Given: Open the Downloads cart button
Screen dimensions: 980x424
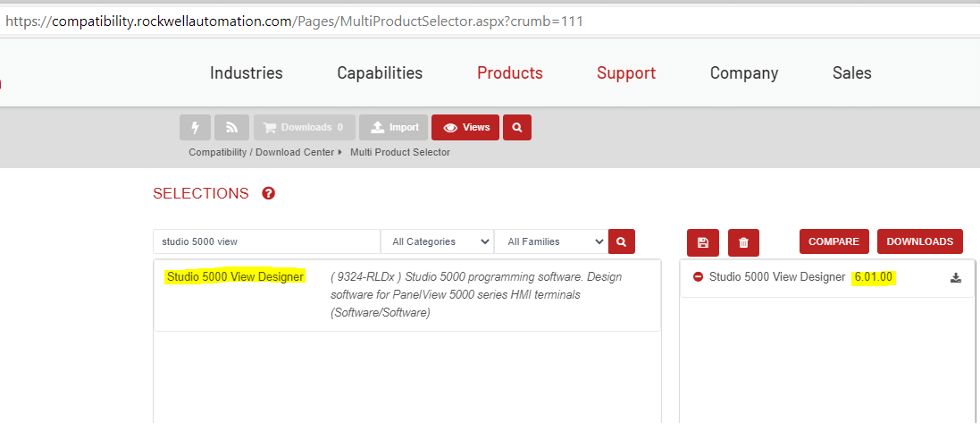Looking at the screenshot, I should (x=304, y=127).
